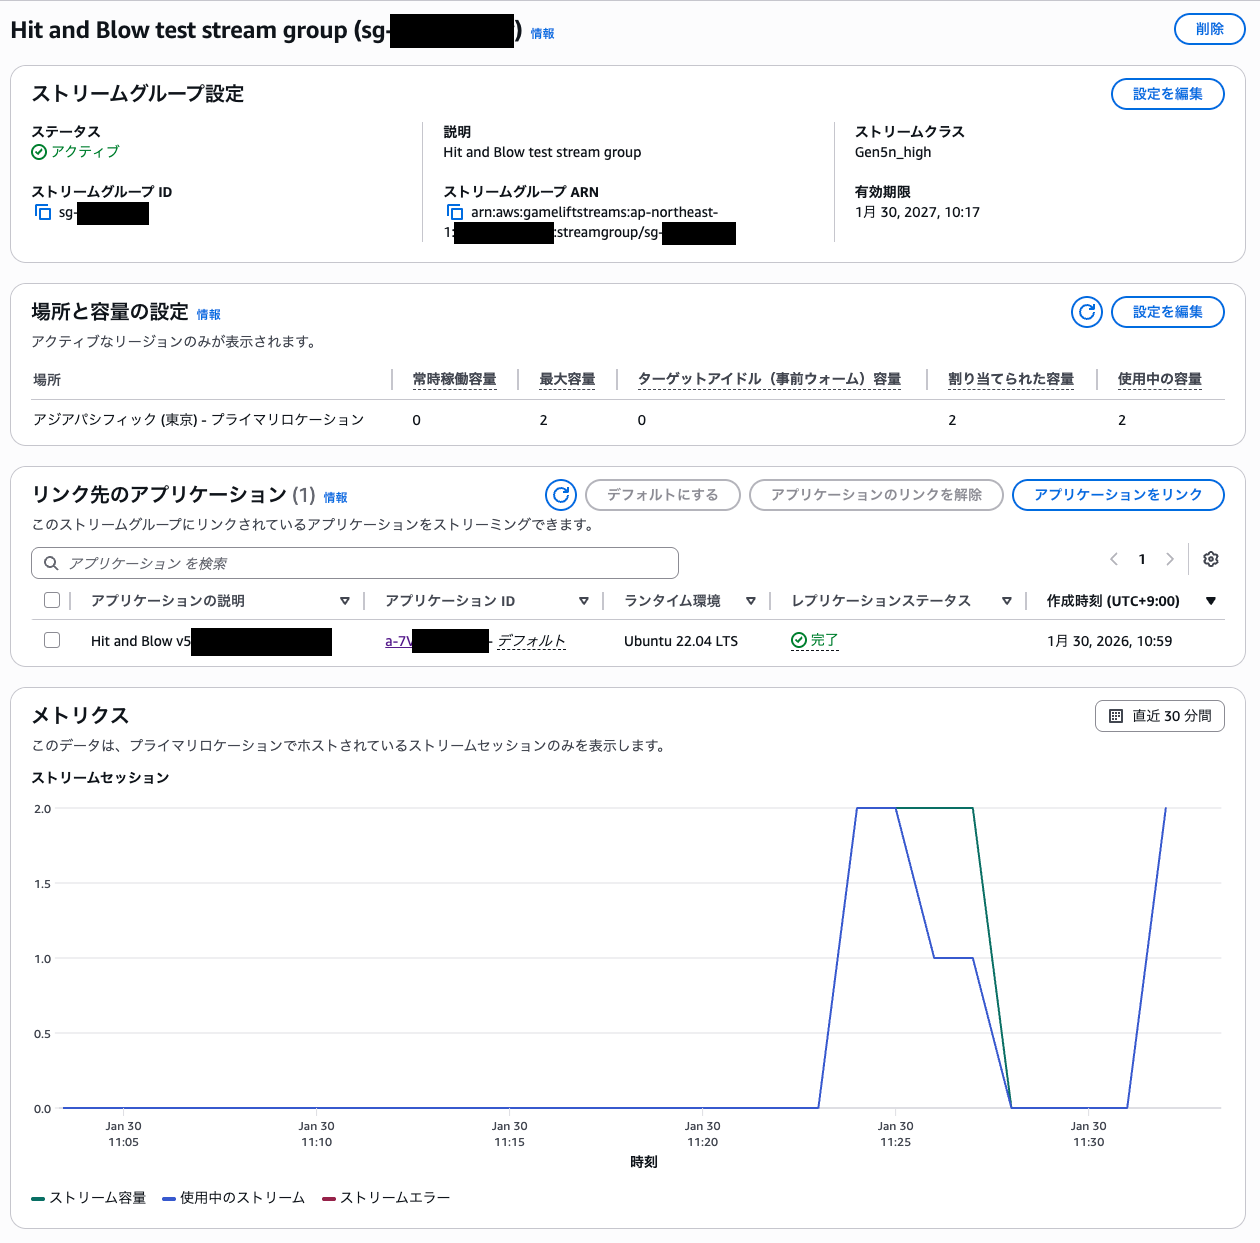Viewport: 1260px width, 1243px height.
Task: Open info link for 場所と容量の設定
Action: coord(208,314)
